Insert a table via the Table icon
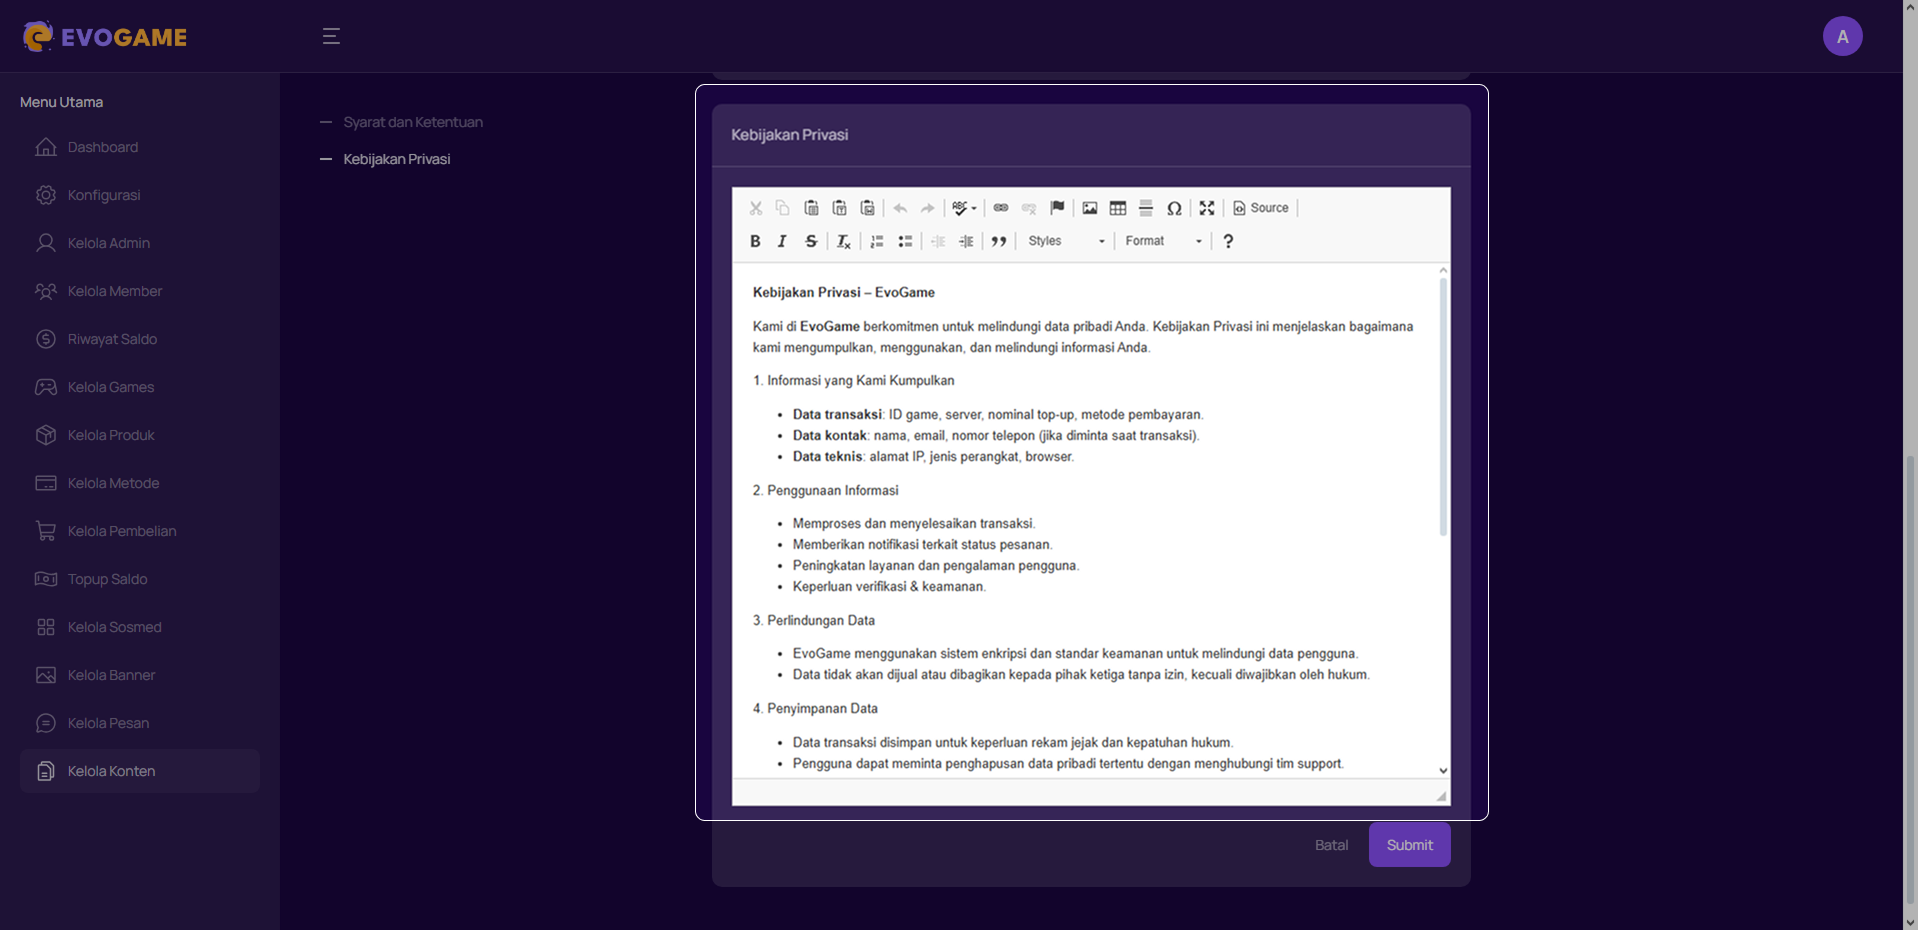The image size is (1918, 930). [x=1118, y=208]
